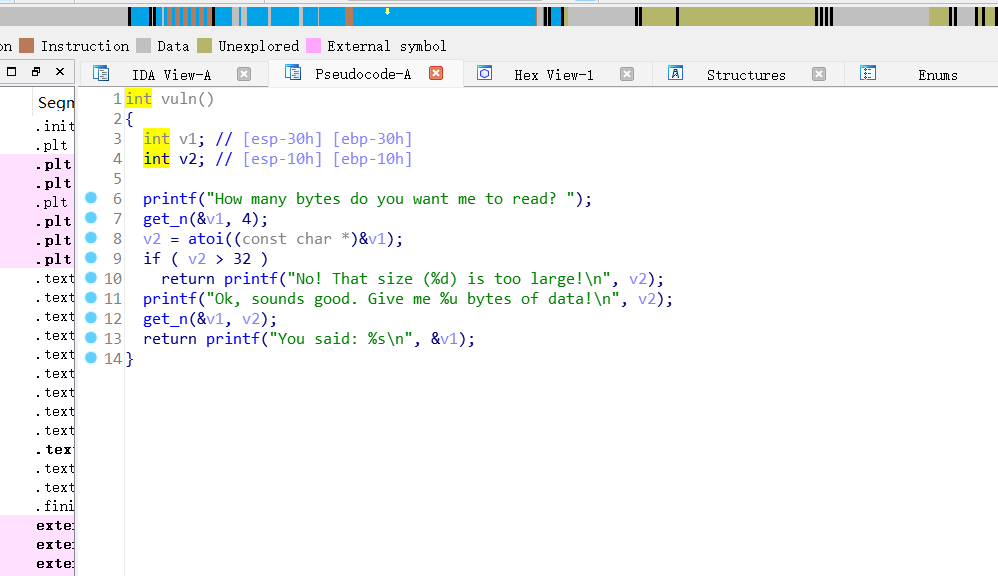
Task: Click the Segment column header
Action: 55,102
